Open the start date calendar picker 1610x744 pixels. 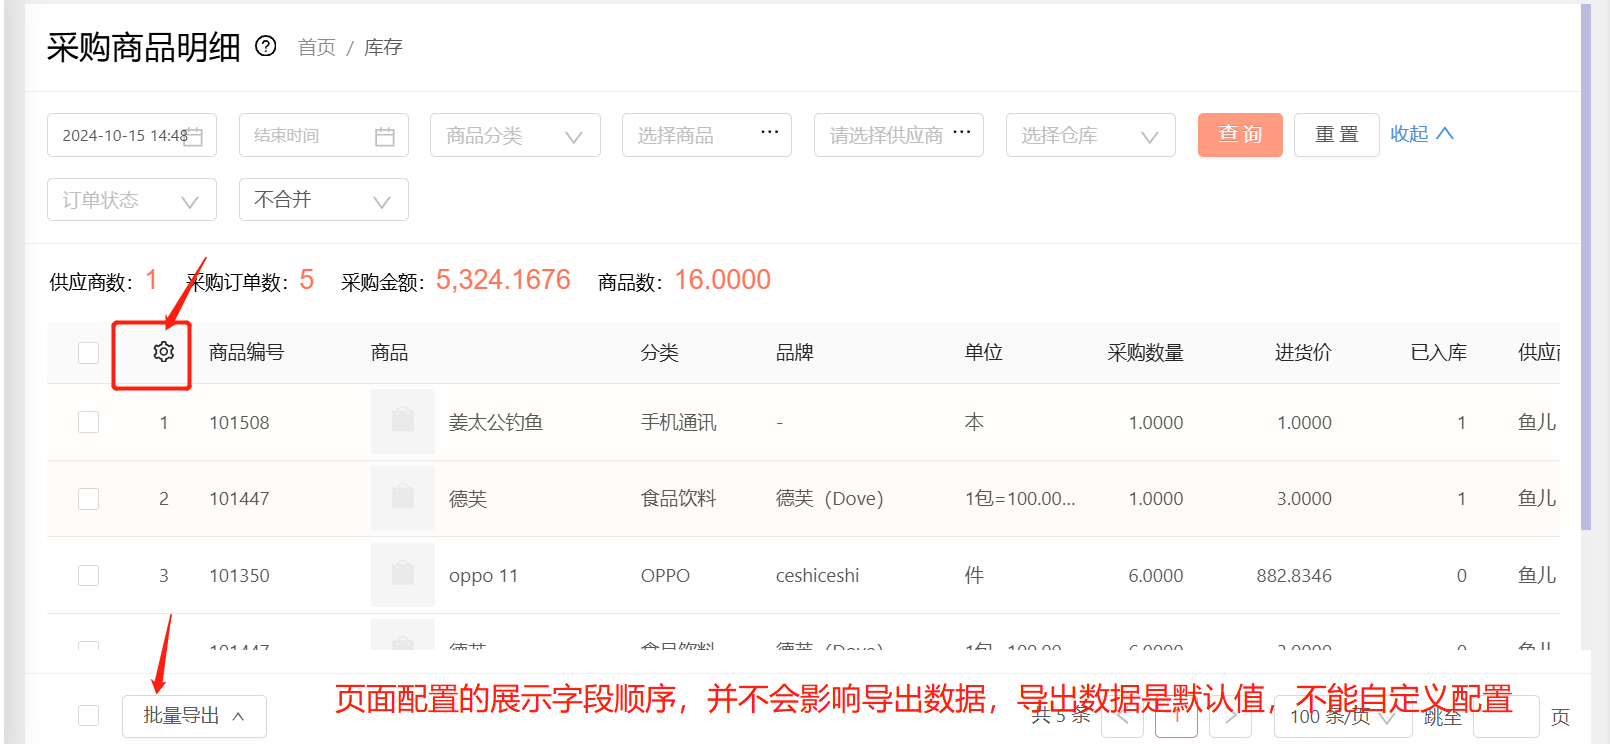(x=194, y=136)
